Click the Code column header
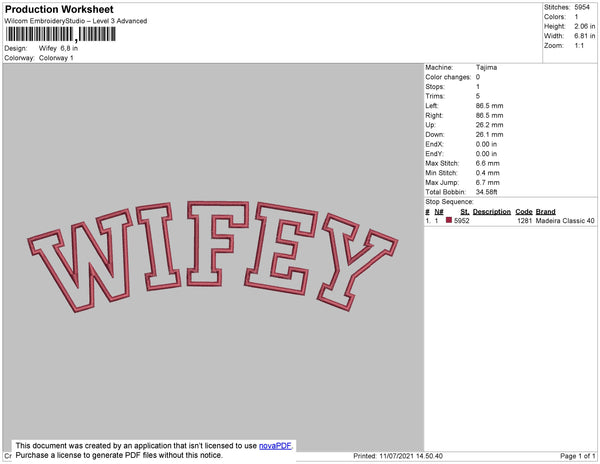The height and width of the screenshot is (464, 600). [524, 212]
